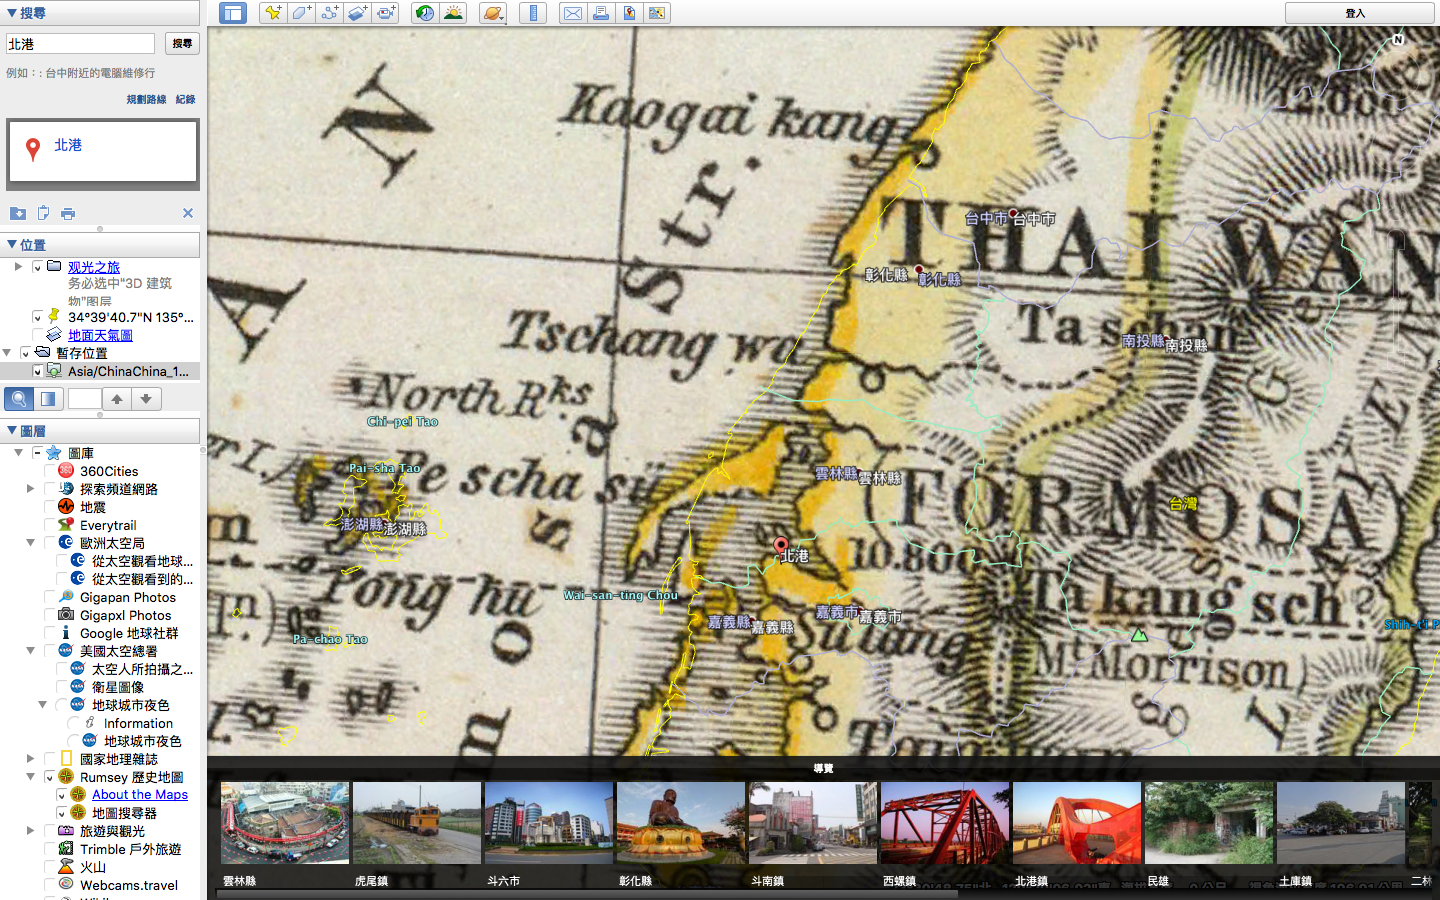
Task: Enable the 地面天氣圖 checkbox
Action: pos(37,335)
